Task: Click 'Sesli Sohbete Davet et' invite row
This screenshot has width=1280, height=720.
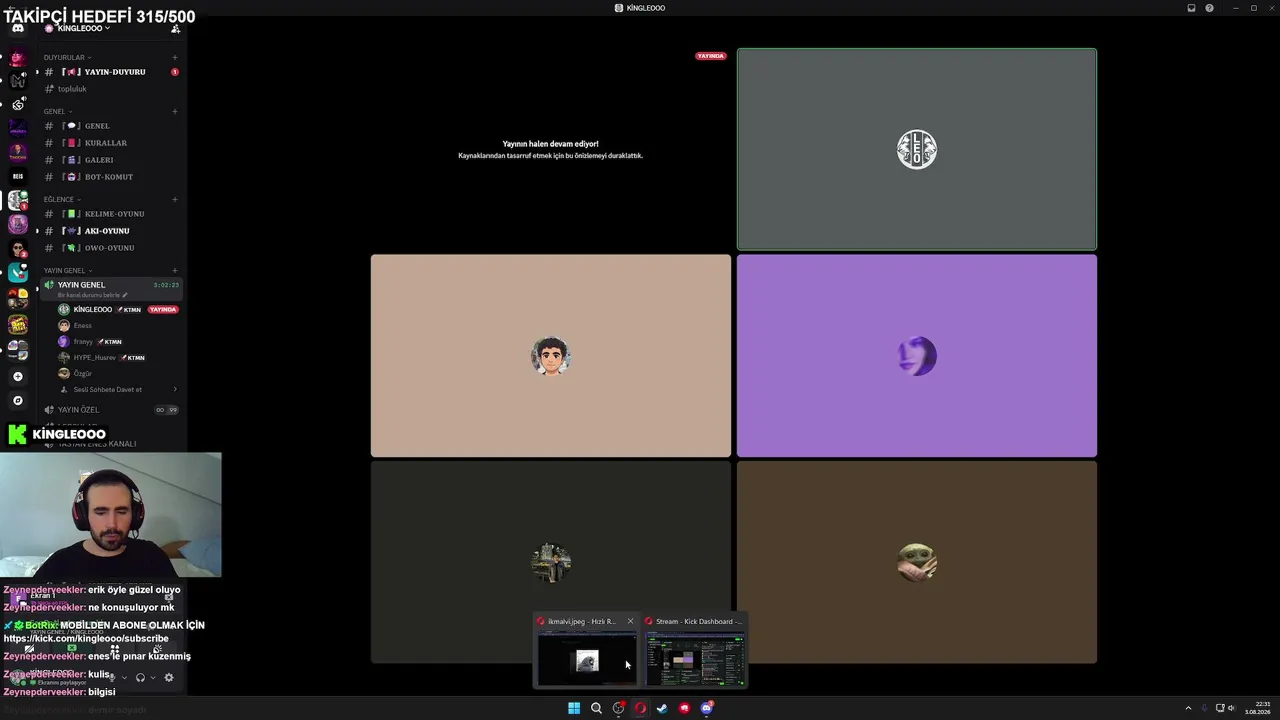Action: click(118, 390)
